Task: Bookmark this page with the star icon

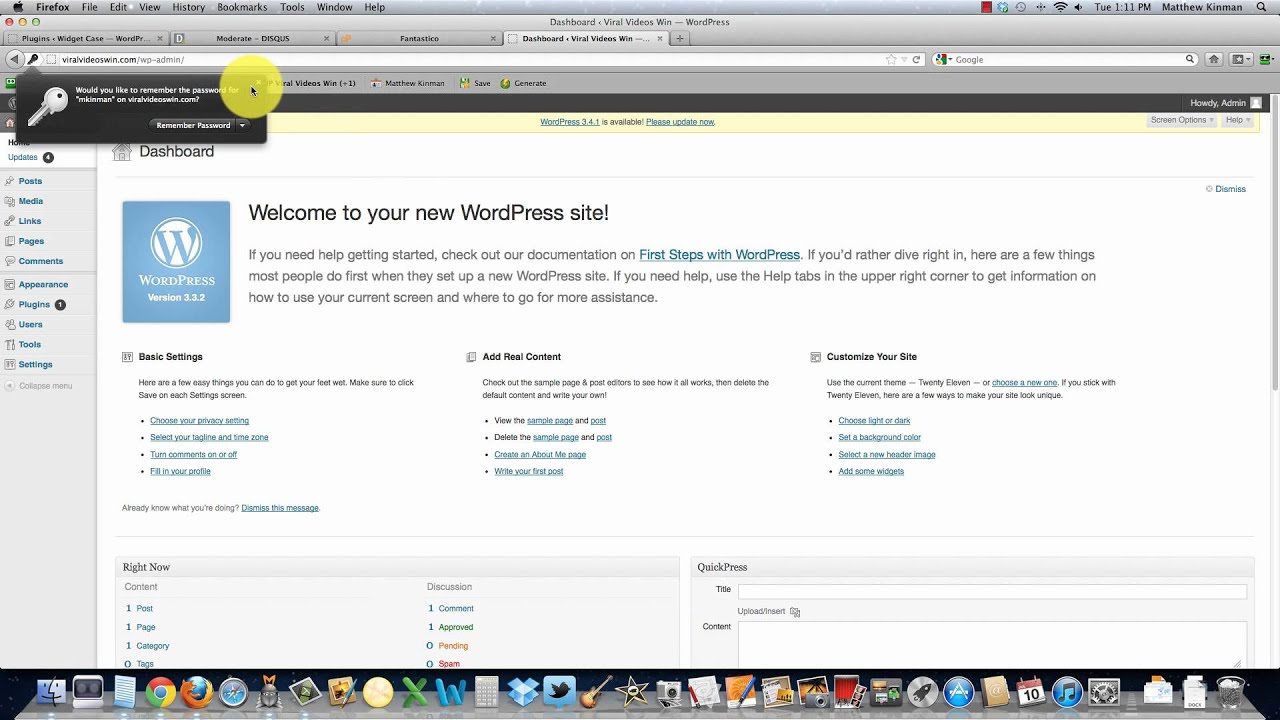Action: point(890,60)
